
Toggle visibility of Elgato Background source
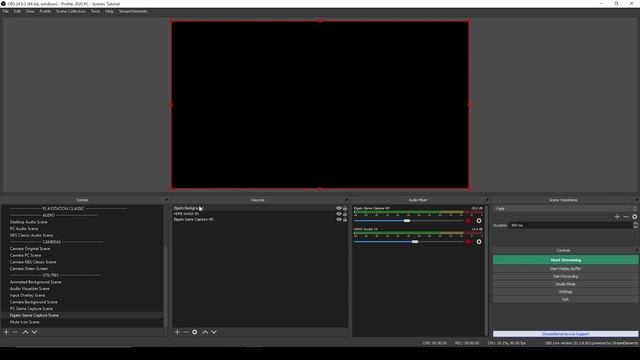(338, 208)
